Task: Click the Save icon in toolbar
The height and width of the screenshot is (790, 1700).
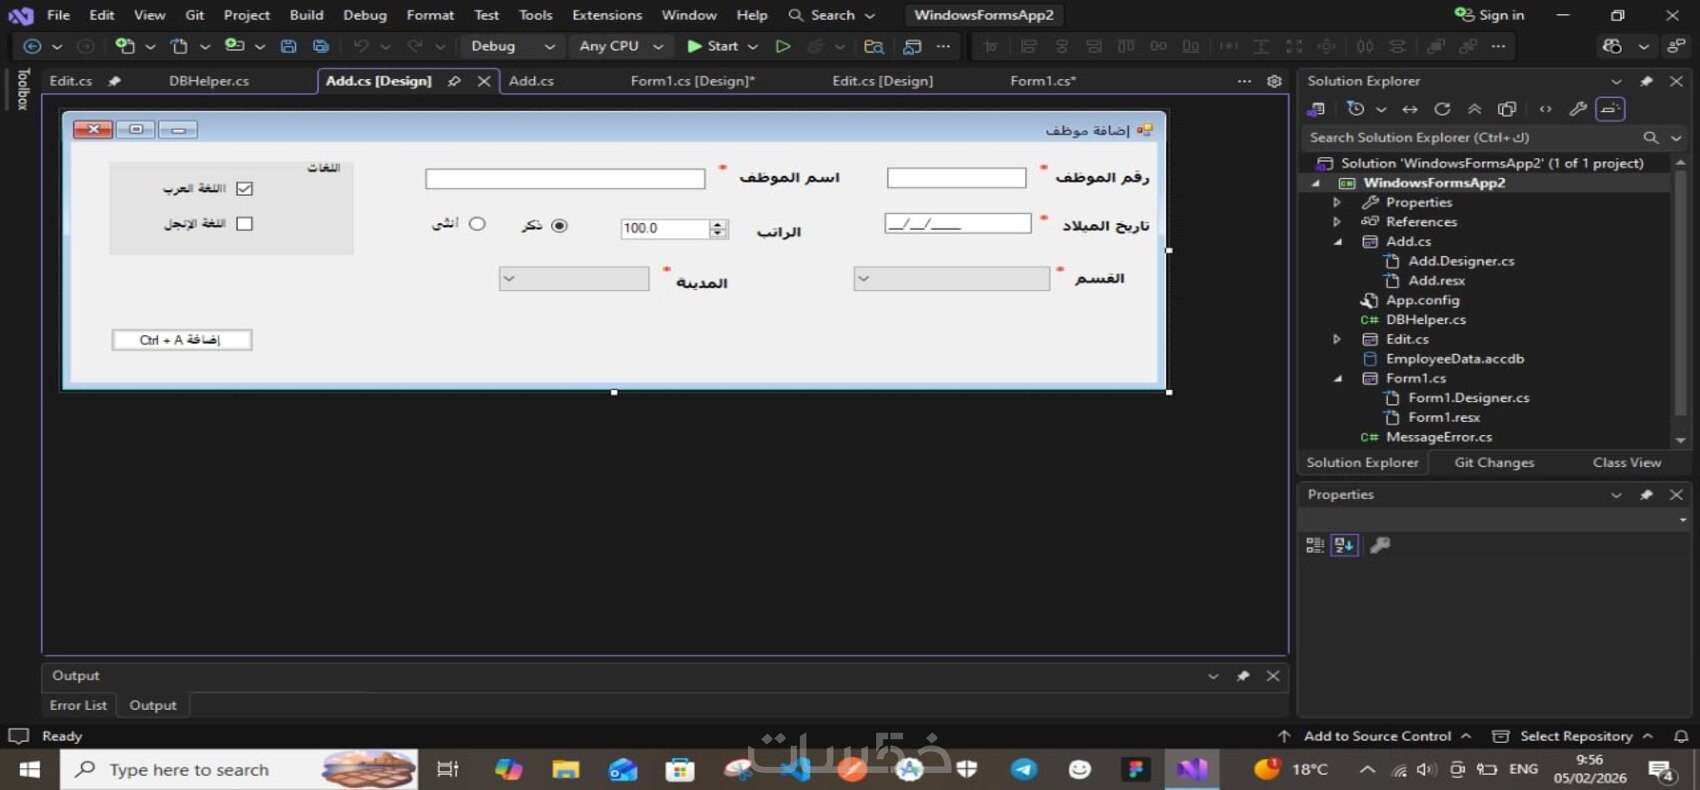Action: [288, 46]
